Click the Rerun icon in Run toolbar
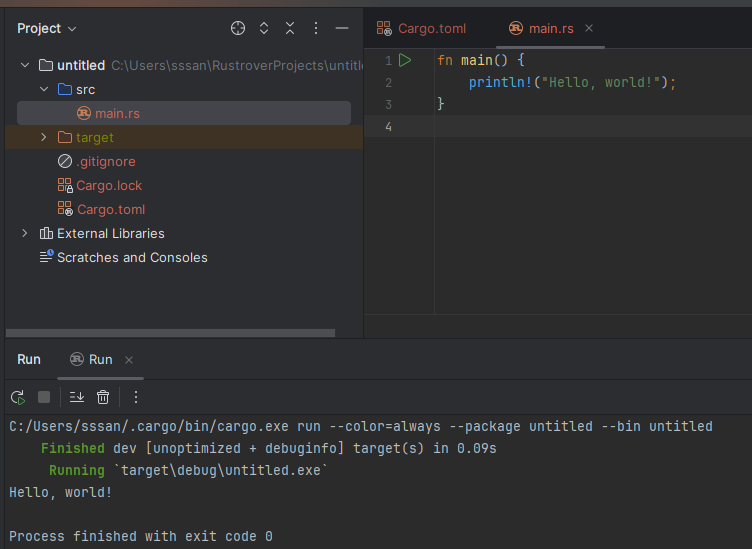This screenshot has height=549, width=752. [18, 397]
